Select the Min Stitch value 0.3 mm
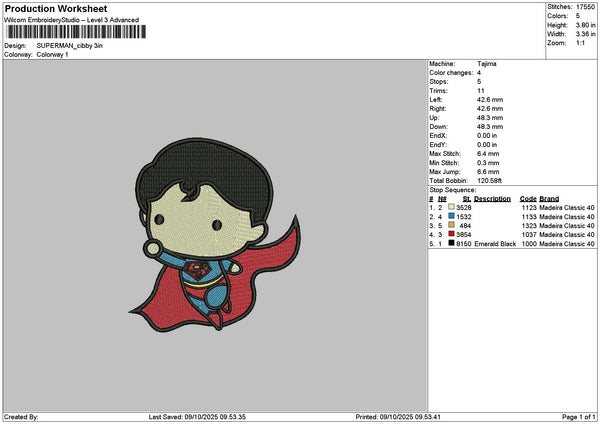 click(x=488, y=163)
